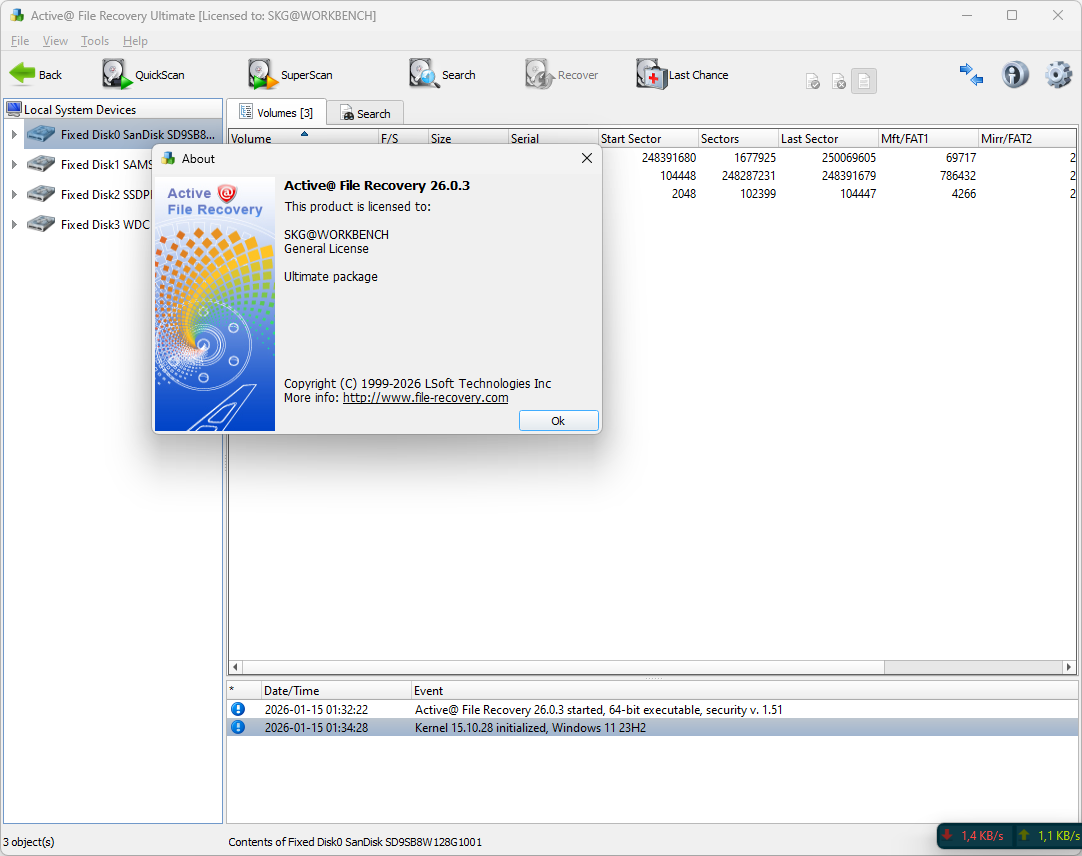Image resolution: width=1082 pixels, height=856 pixels.
Task: Open settings via the gear icon
Action: click(x=1059, y=75)
